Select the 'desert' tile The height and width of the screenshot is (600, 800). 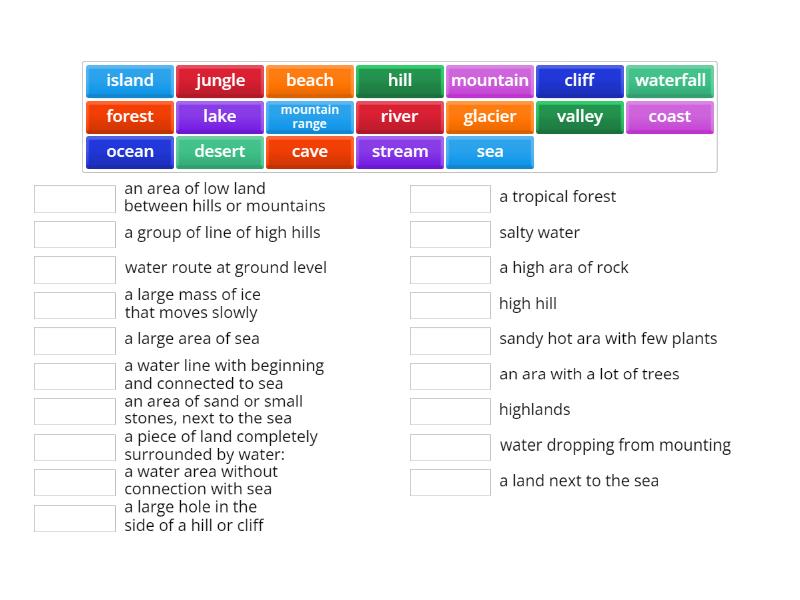219,152
